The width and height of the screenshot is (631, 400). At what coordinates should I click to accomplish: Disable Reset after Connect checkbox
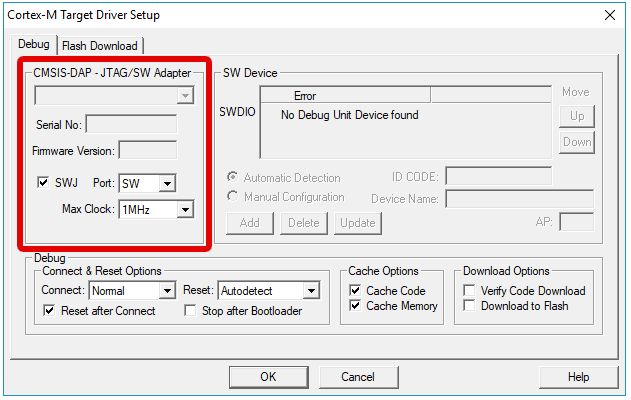point(51,311)
